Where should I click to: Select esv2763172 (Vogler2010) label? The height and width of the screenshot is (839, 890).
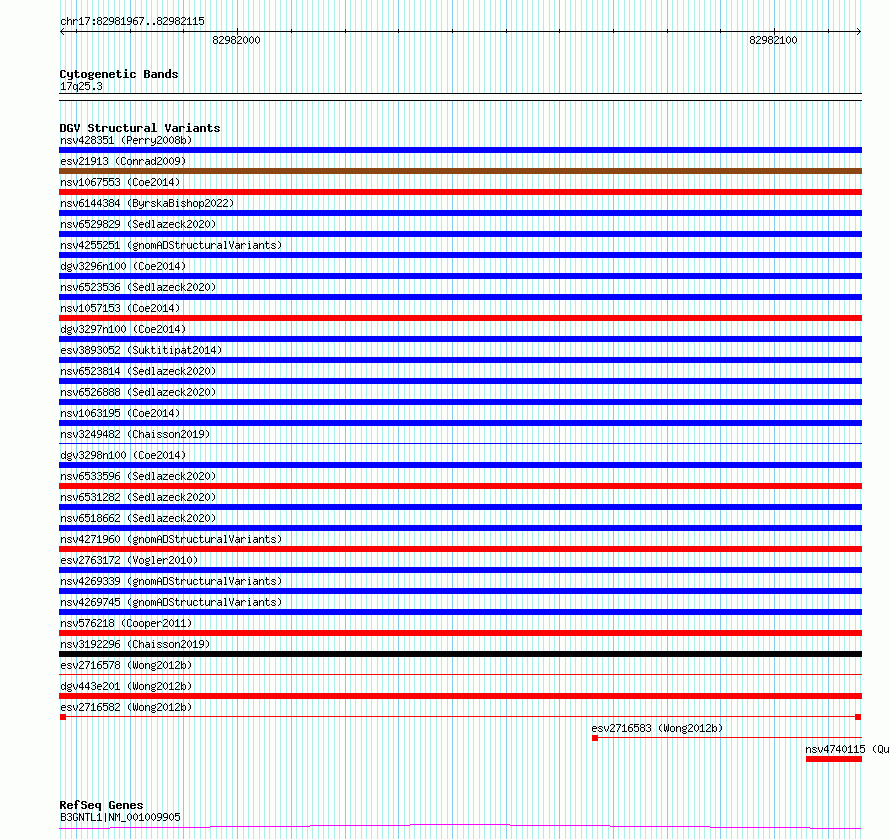point(129,560)
